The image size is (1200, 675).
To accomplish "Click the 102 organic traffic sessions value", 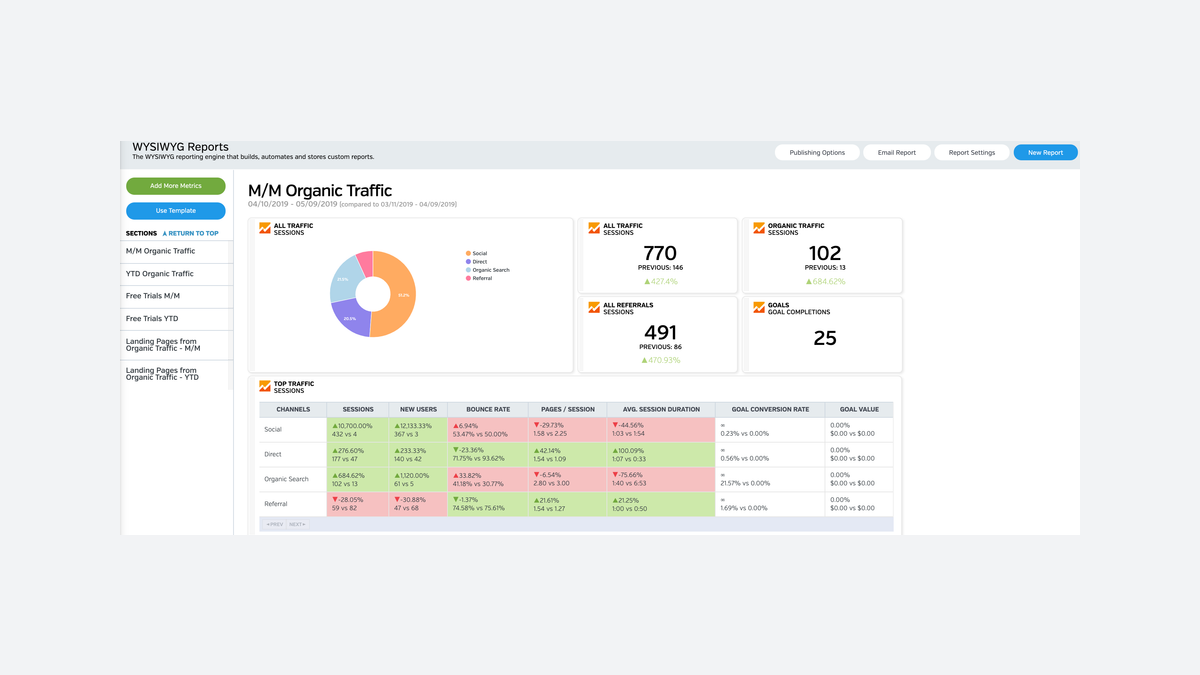I will 825,253.
